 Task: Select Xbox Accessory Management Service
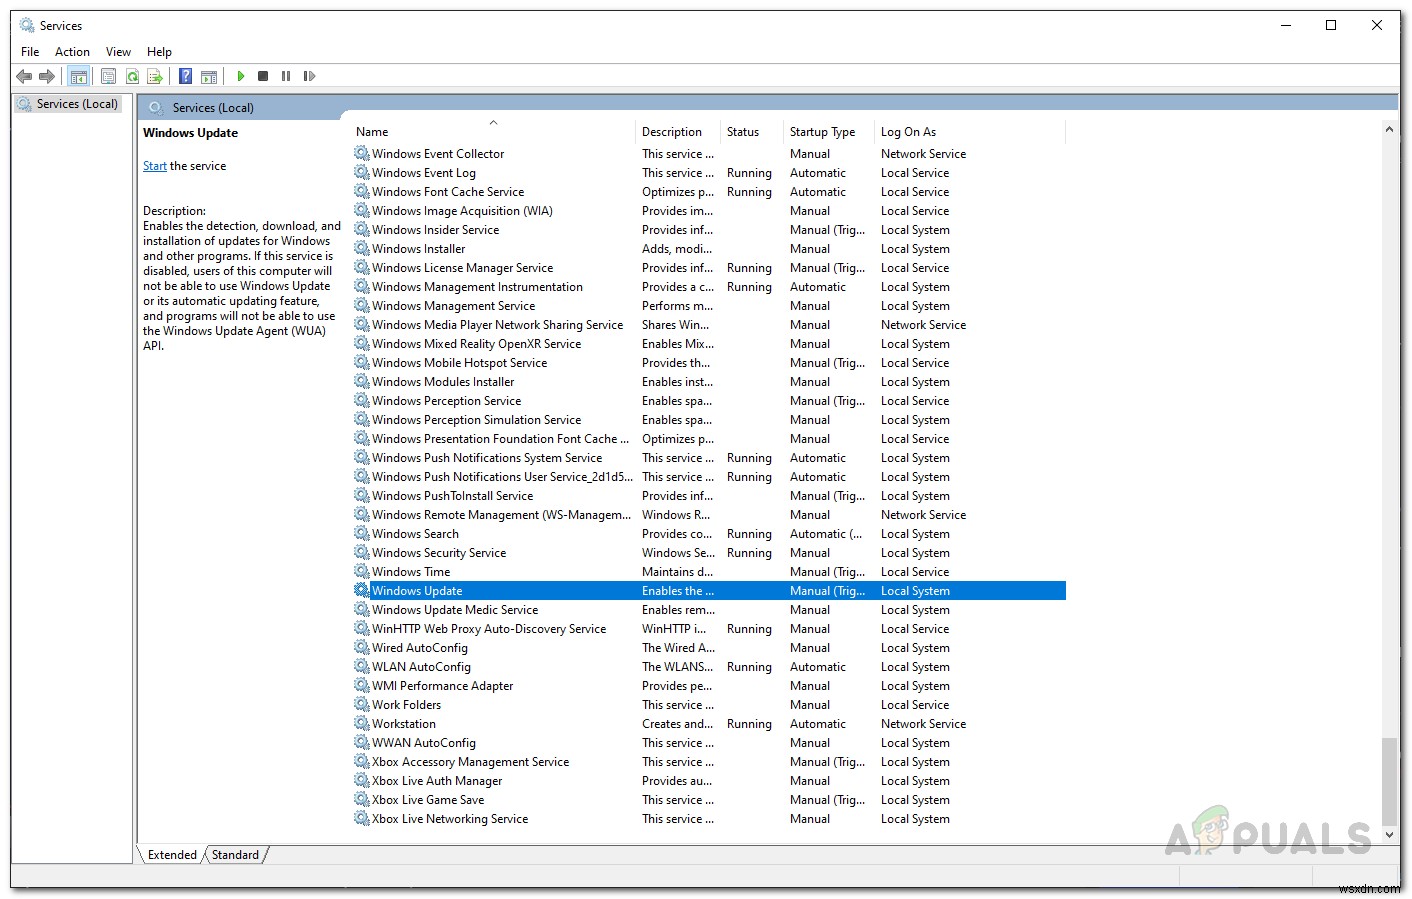(709, 761)
